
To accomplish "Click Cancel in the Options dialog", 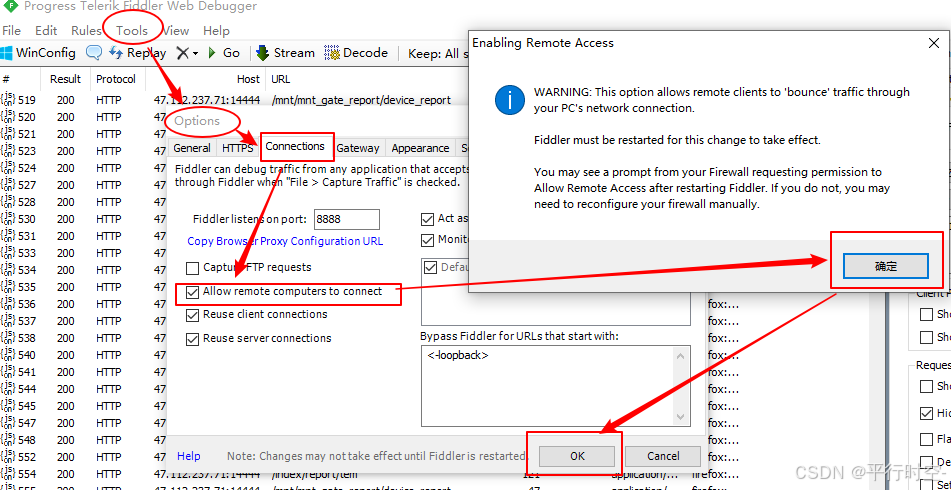I will pos(663,456).
